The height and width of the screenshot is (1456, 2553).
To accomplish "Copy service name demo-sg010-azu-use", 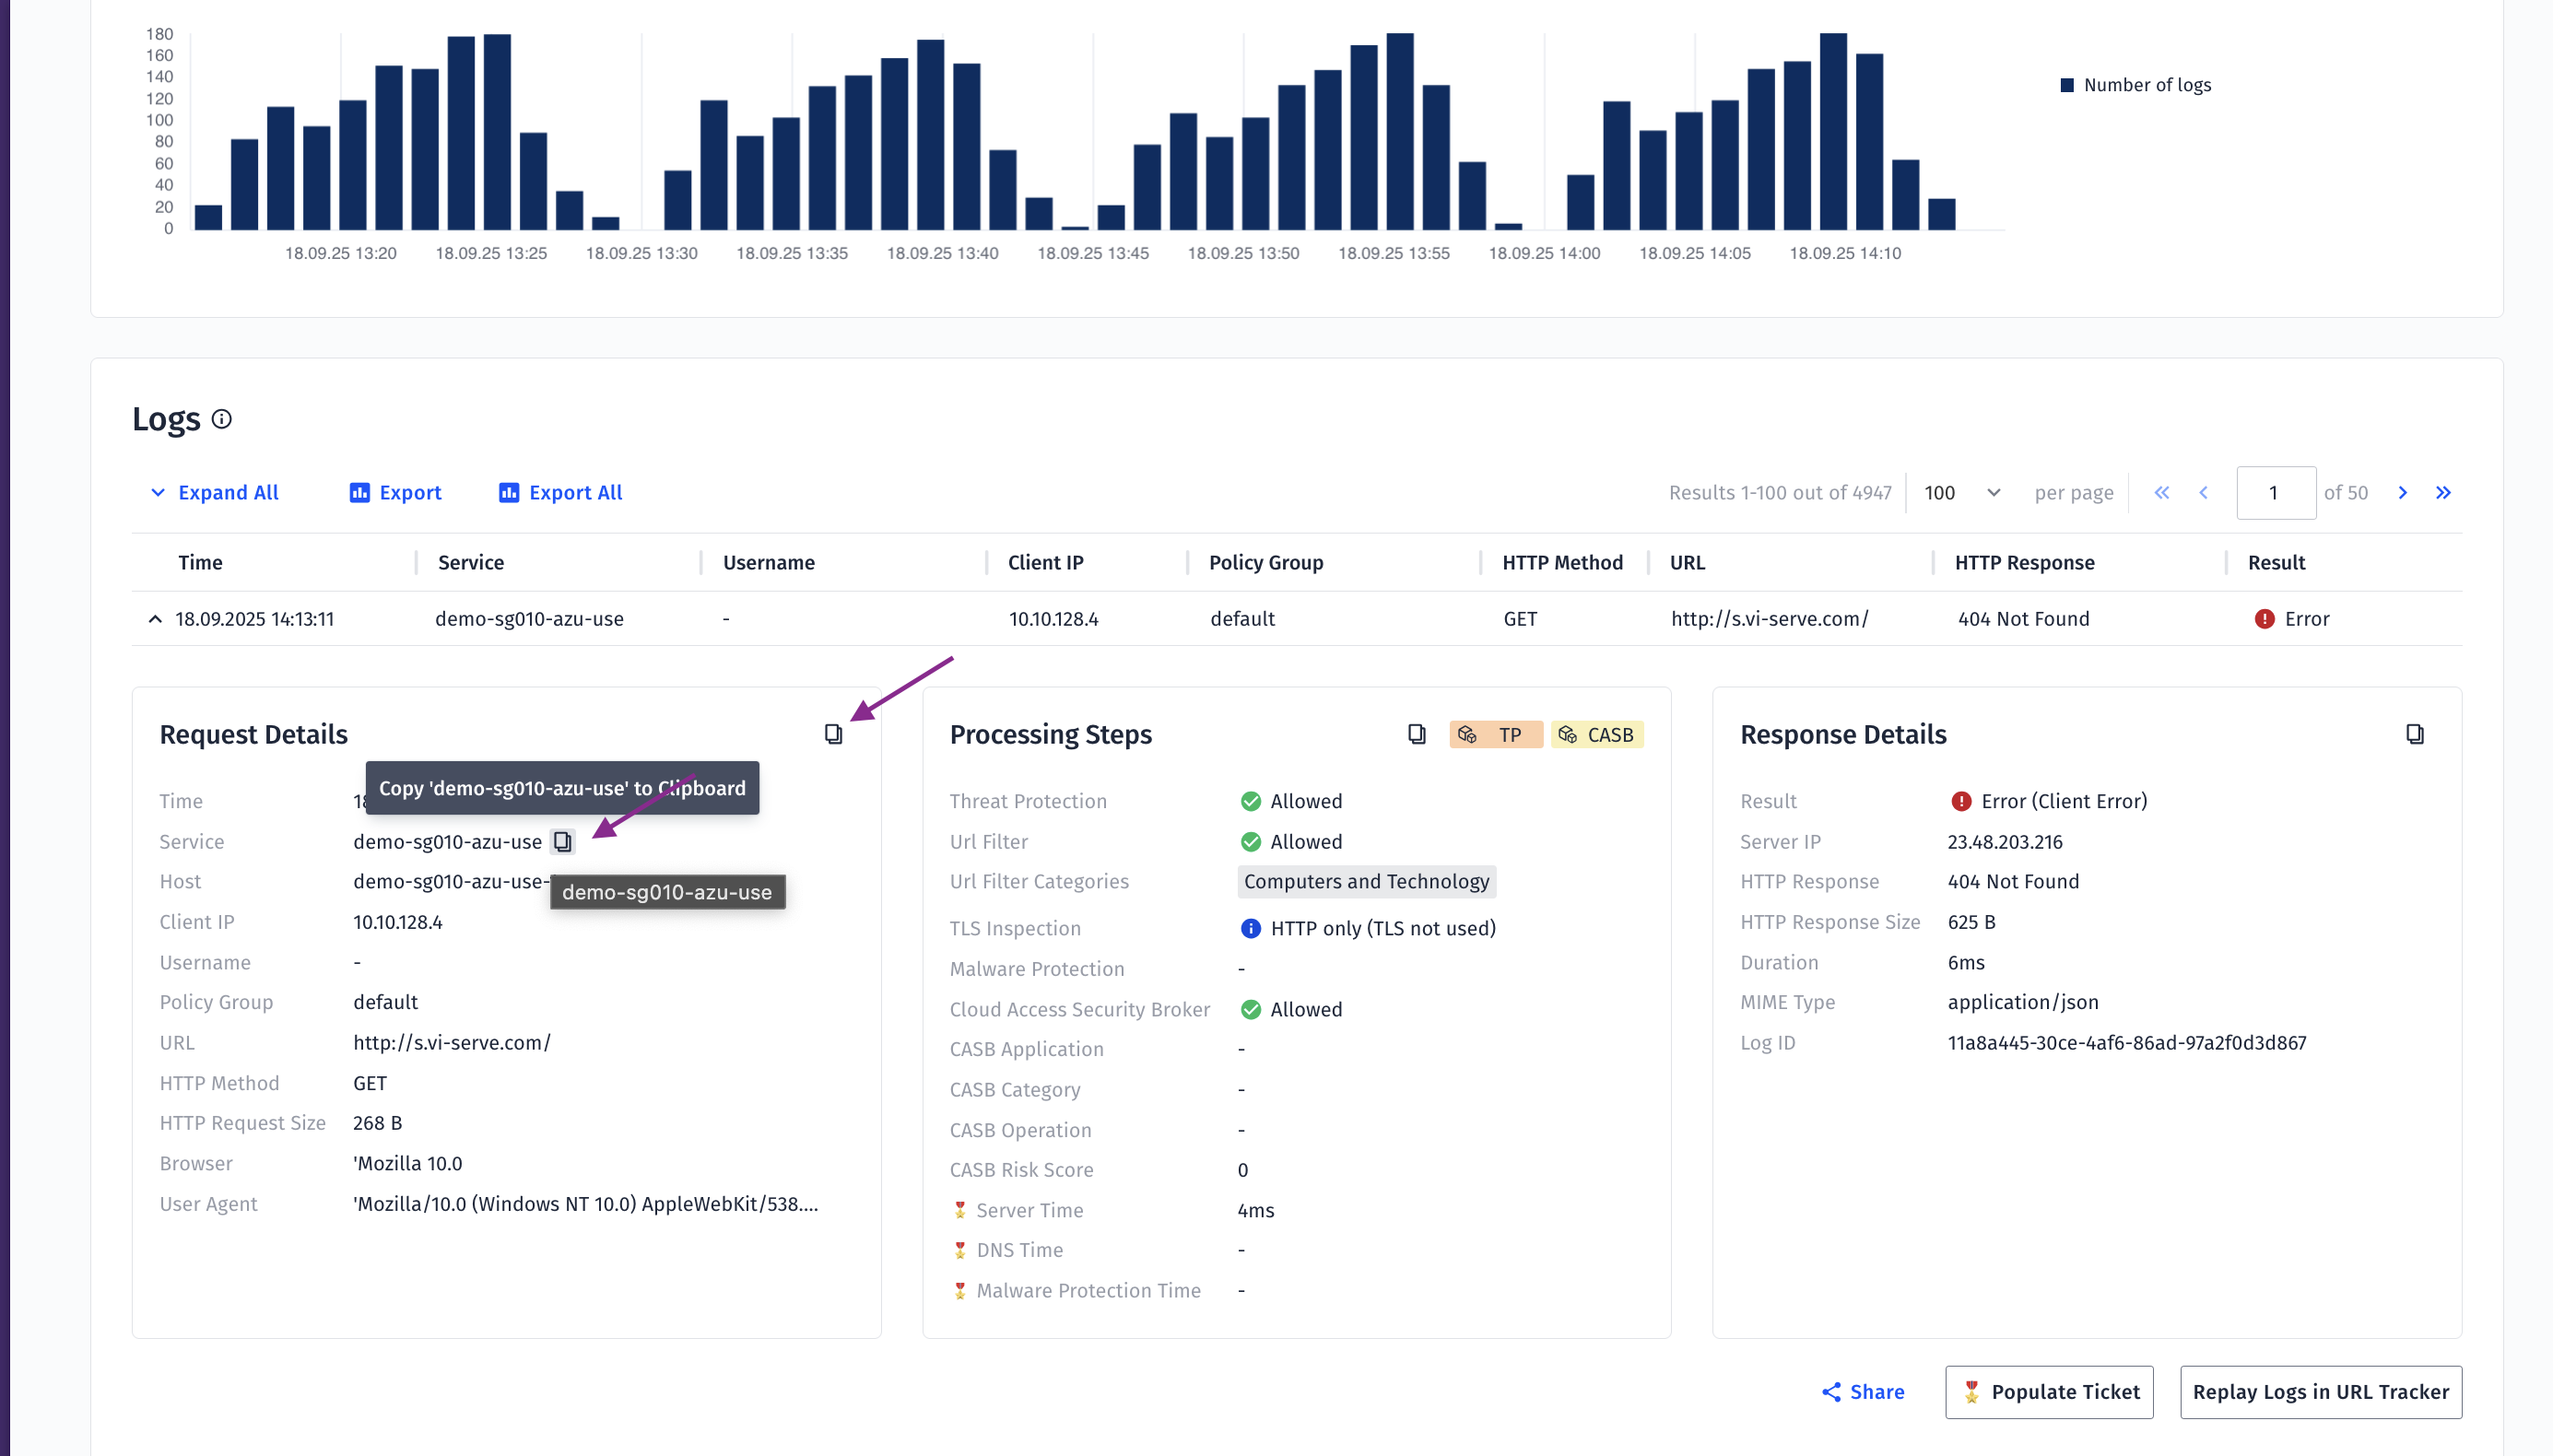I will pos(563,842).
